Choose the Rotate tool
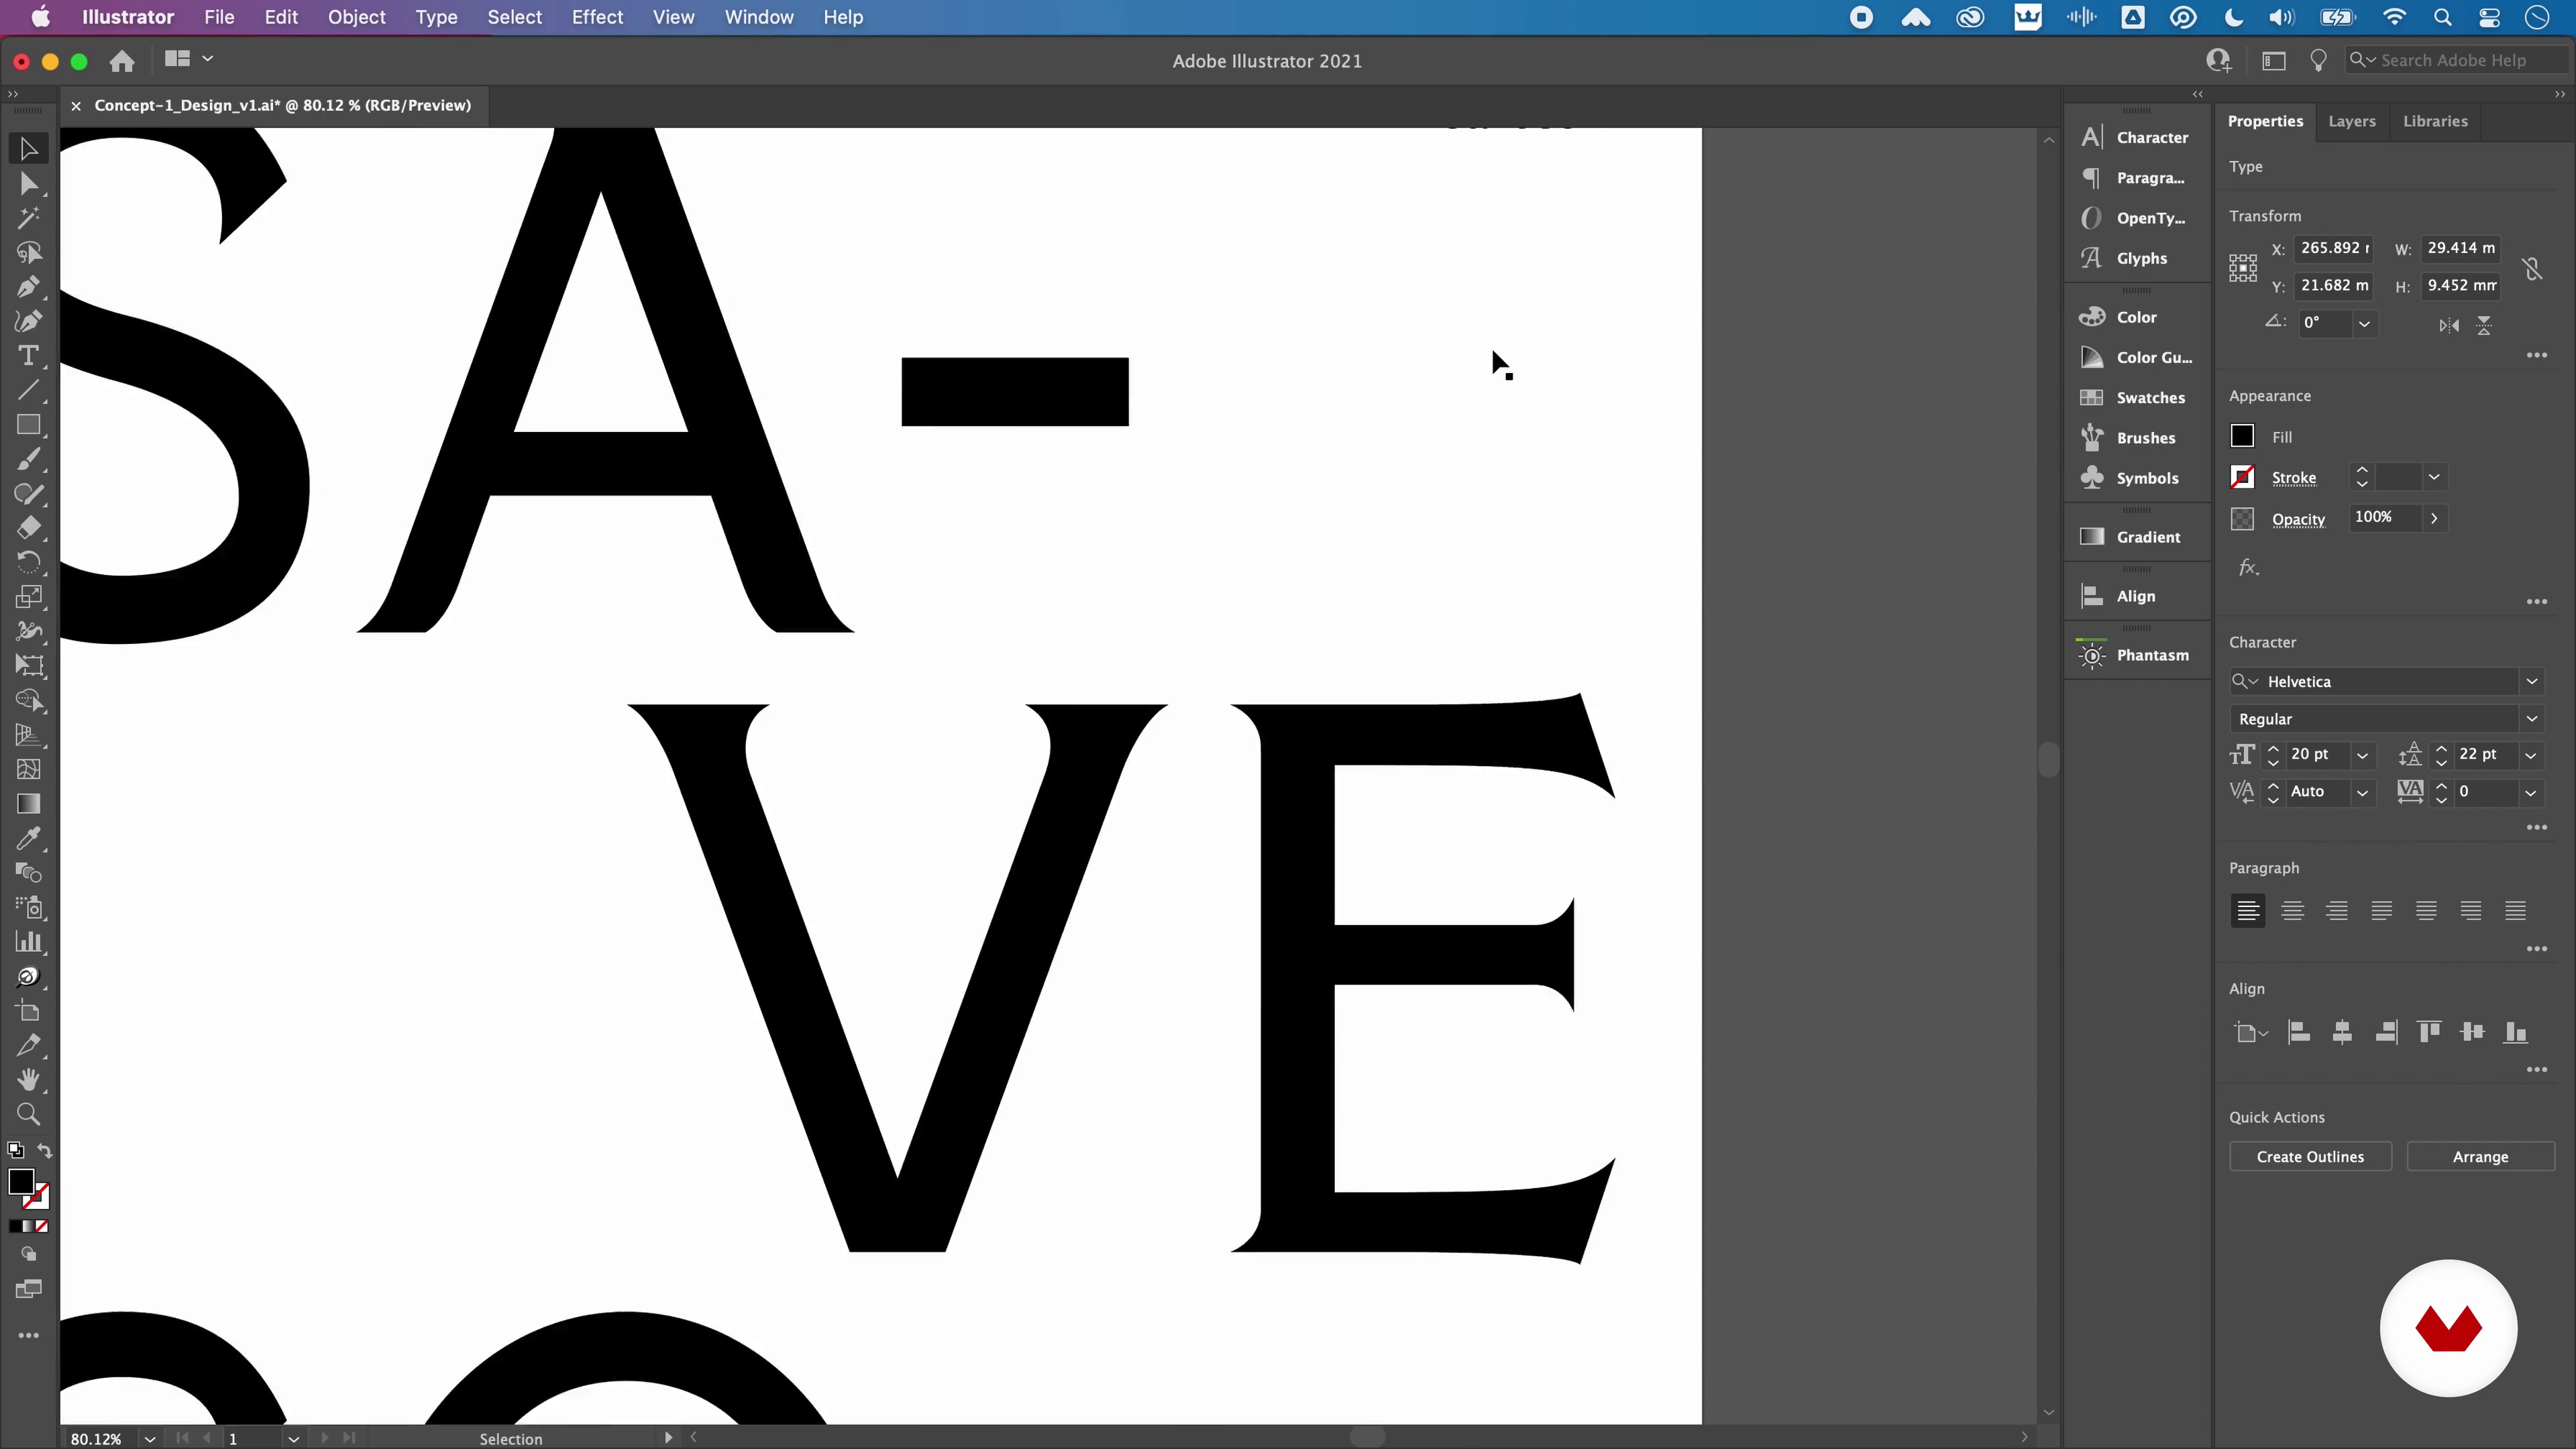Image resolution: width=2576 pixels, height=1449 pixels. [28, 562]
